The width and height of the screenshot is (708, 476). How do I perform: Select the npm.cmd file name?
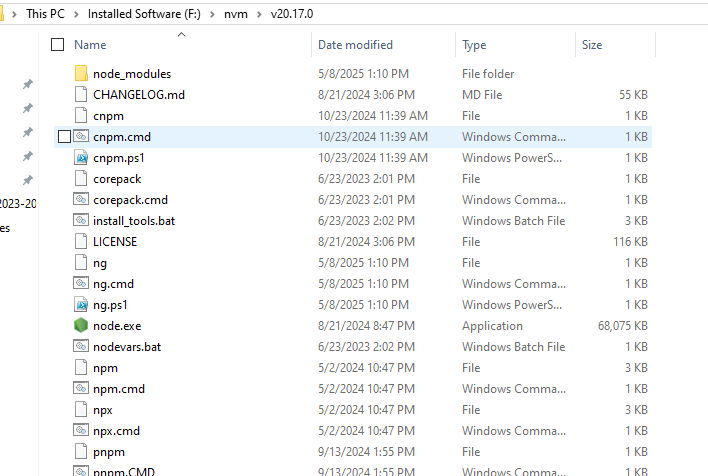click(x=119, y=389)
